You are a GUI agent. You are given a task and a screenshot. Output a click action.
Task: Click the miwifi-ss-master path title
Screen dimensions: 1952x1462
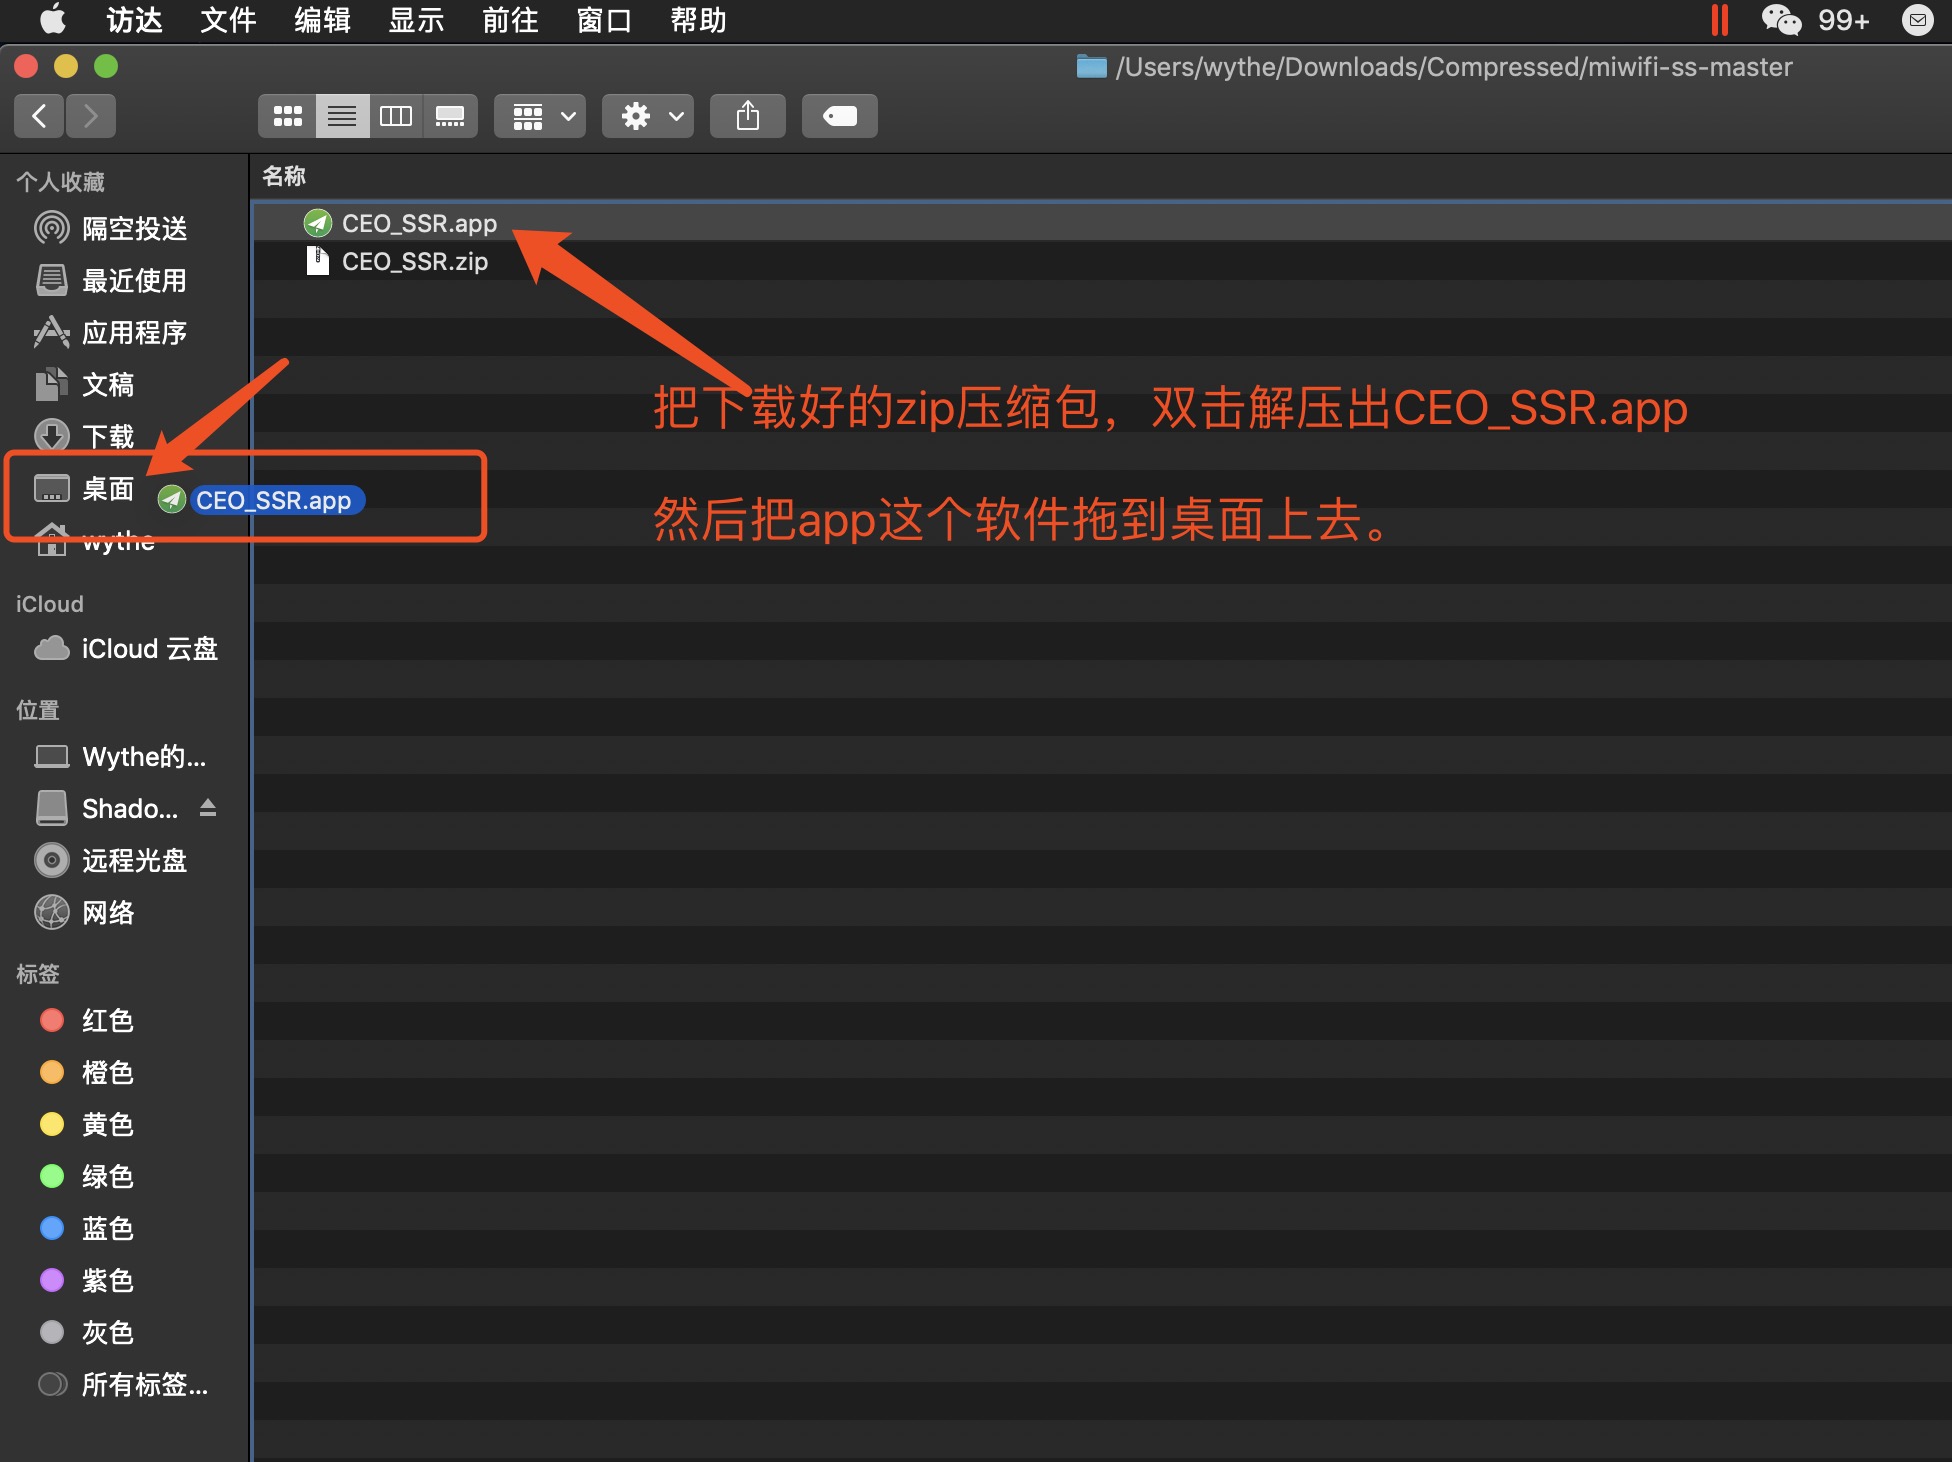click(1454, 67)
